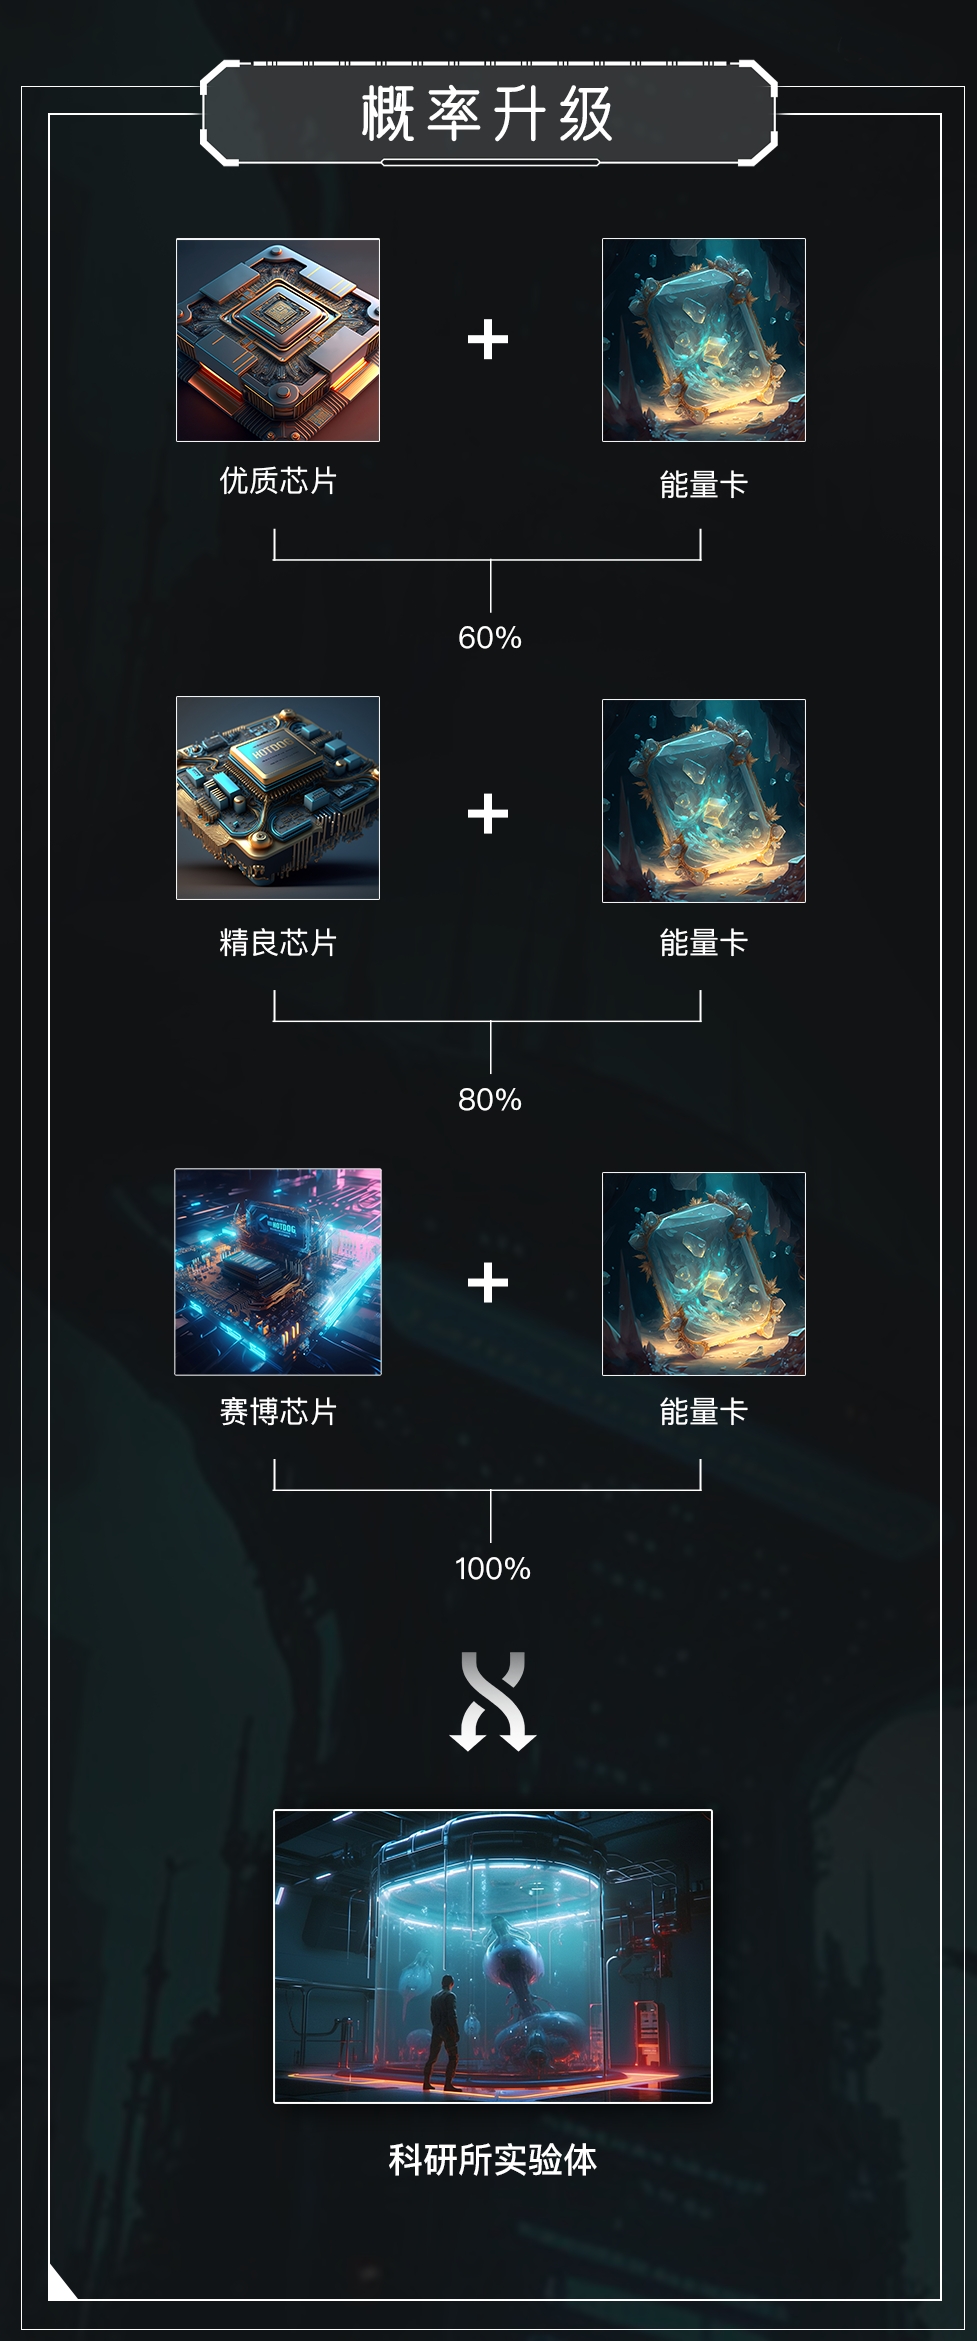
Task: Click the energy card beside 赛博芯片
Action: coord(704,1274)
